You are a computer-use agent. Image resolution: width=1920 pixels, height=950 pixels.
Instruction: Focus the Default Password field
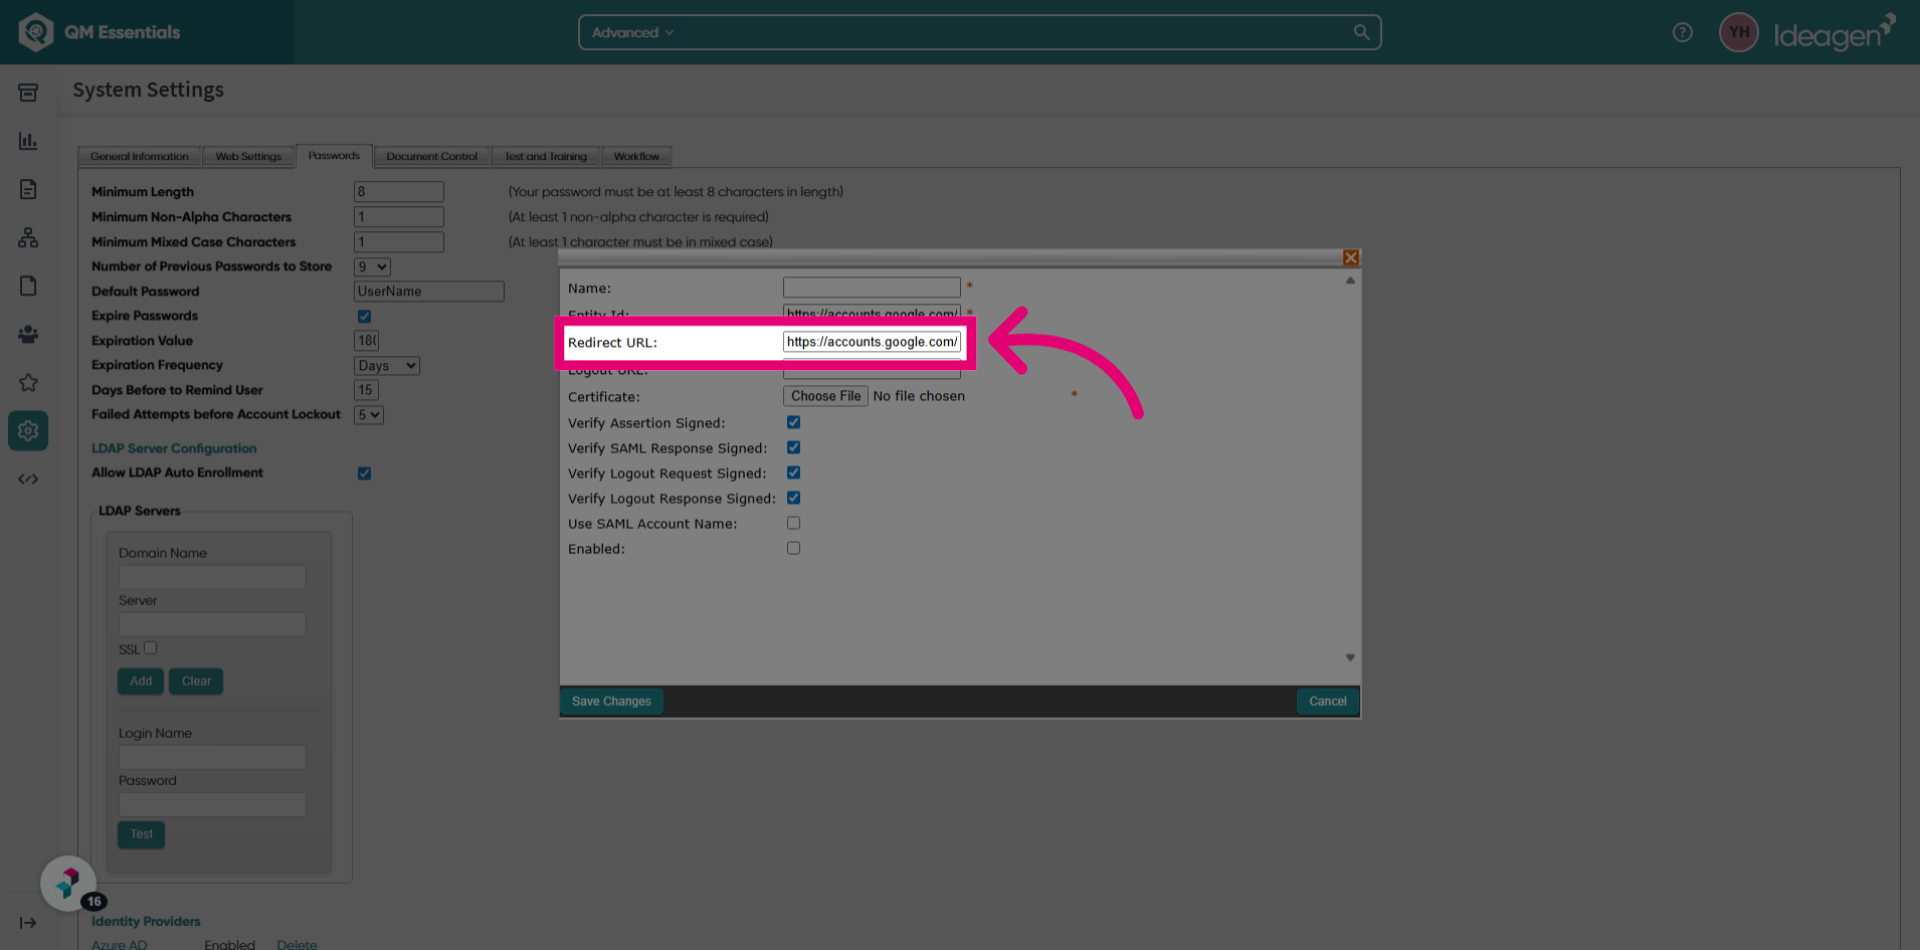point(429,291)
